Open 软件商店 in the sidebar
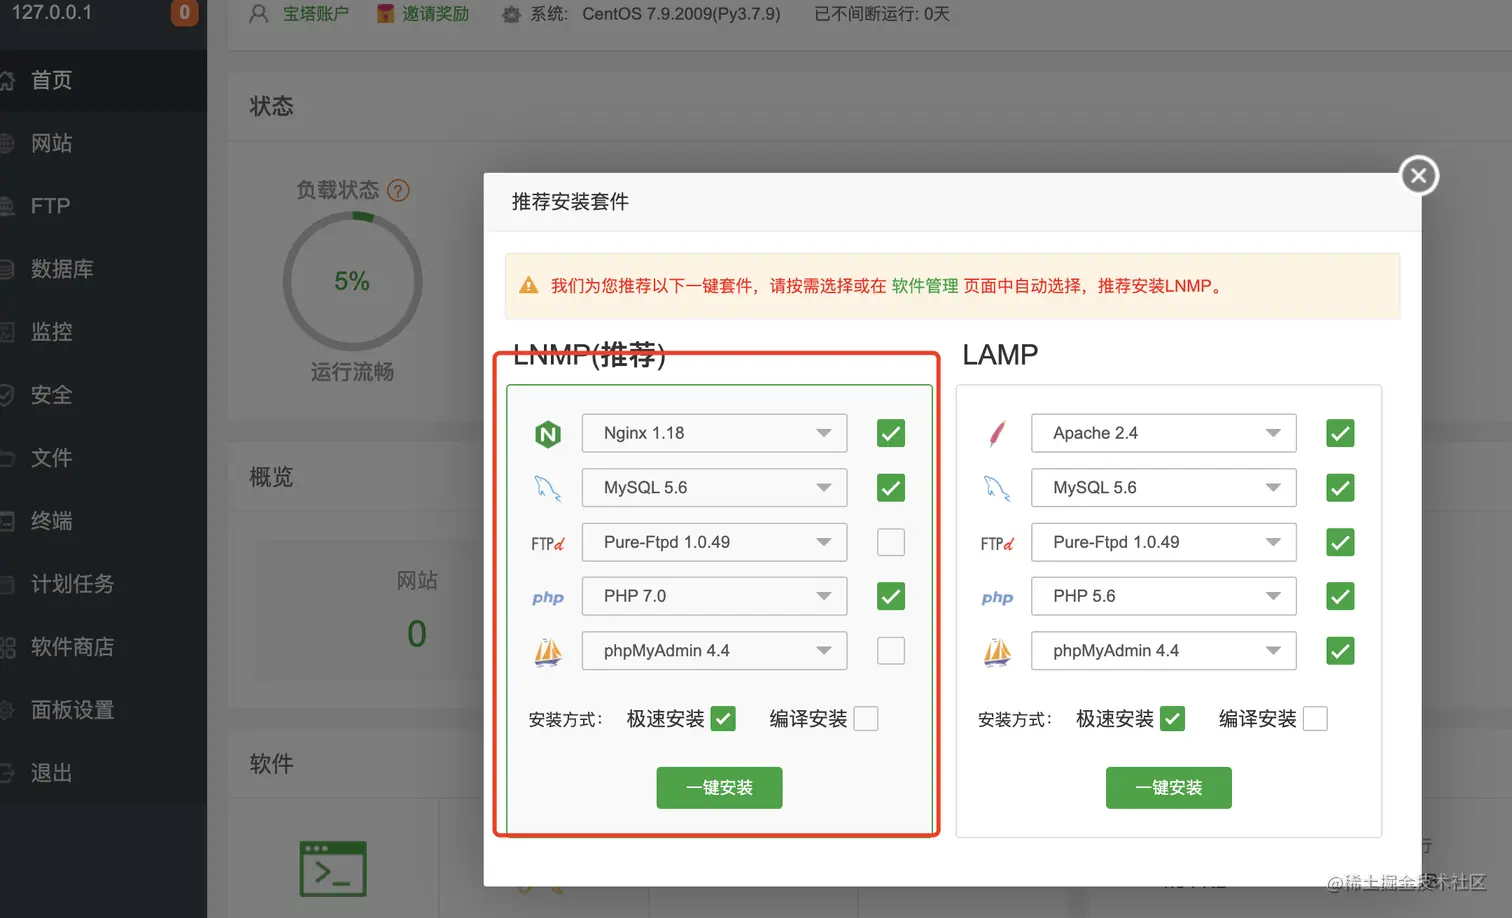 (x=103, y=647)
